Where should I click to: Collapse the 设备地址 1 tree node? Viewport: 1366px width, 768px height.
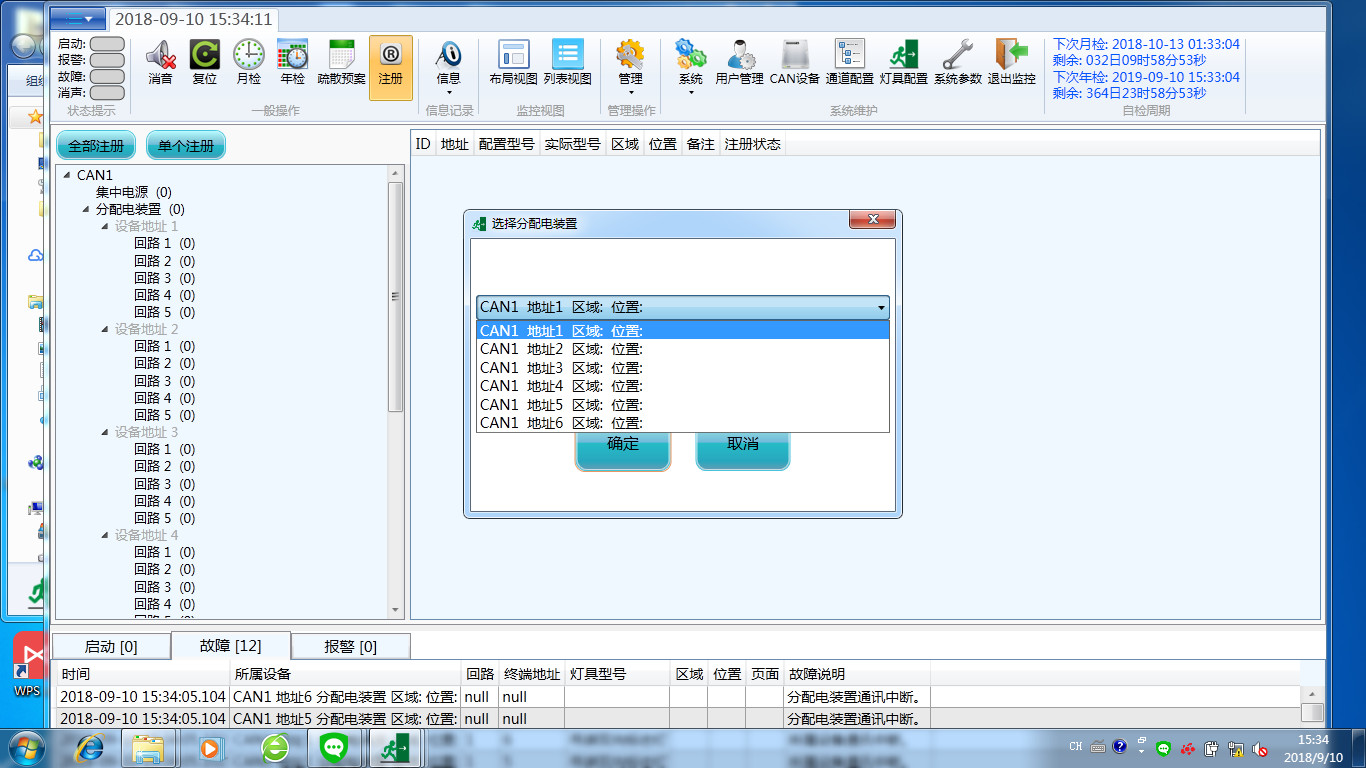105,227
